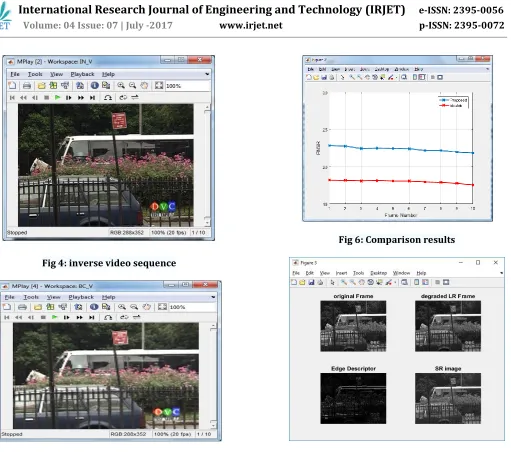Click SR image thumbnail in Figure 5
511x452 pixels.
coord(448,398)
